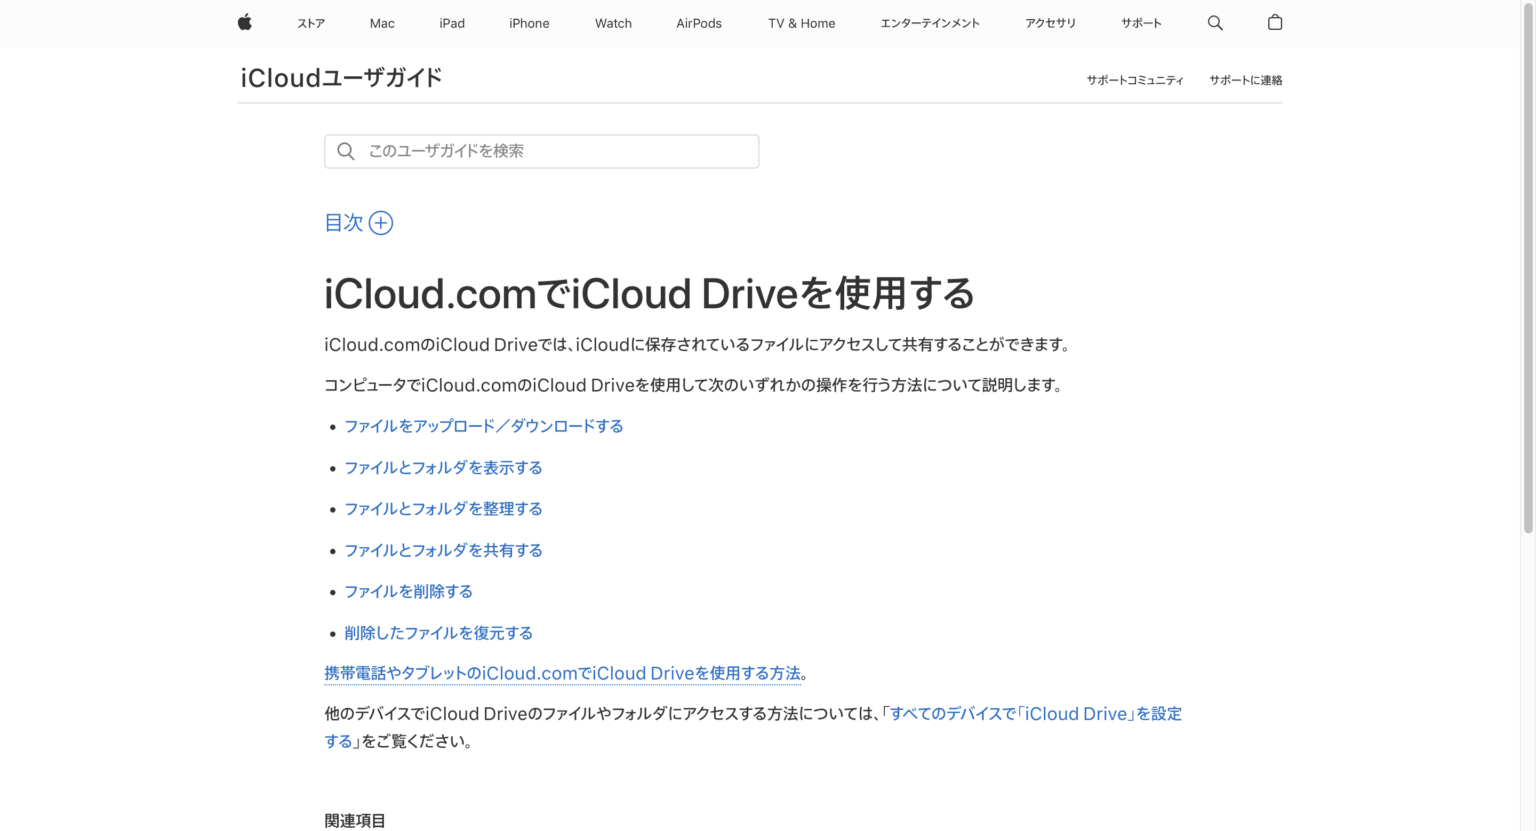1536x831 pixels.
Task: Click the magnifier icon in the guide search field
Action: coord(345,150)
